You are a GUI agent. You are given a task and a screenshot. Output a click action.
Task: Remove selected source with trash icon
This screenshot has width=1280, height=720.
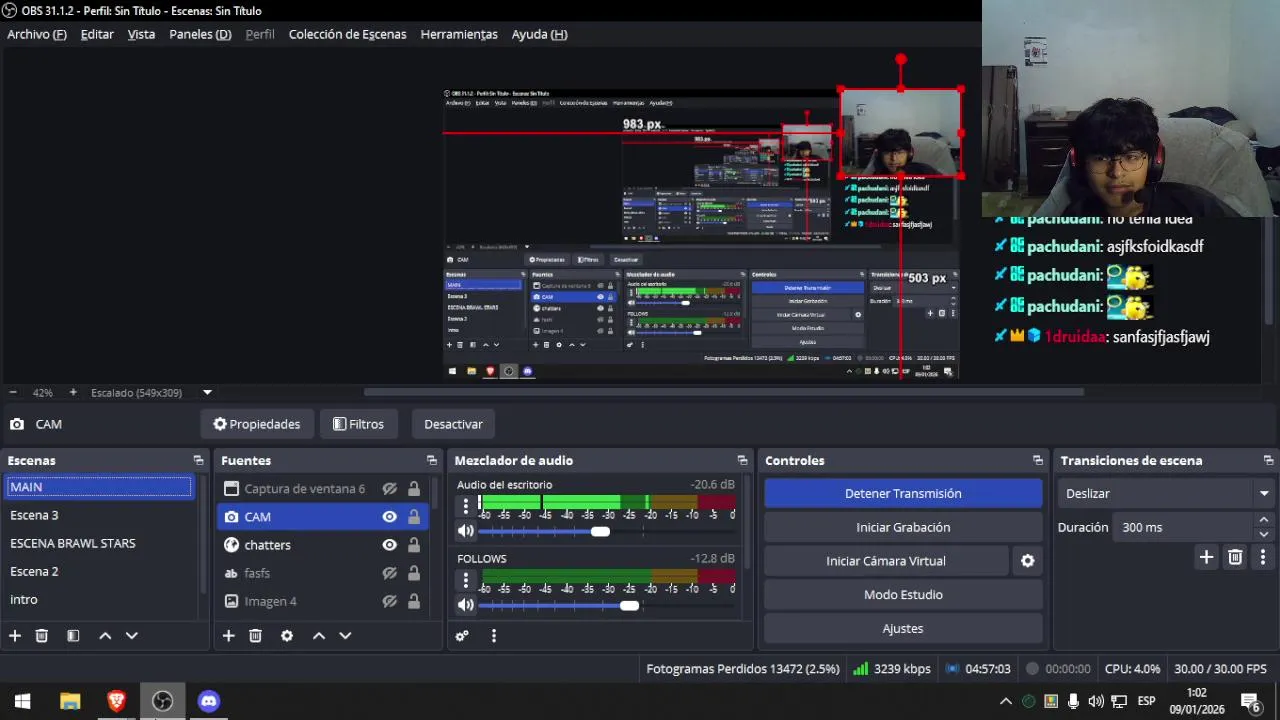[255, 636]
